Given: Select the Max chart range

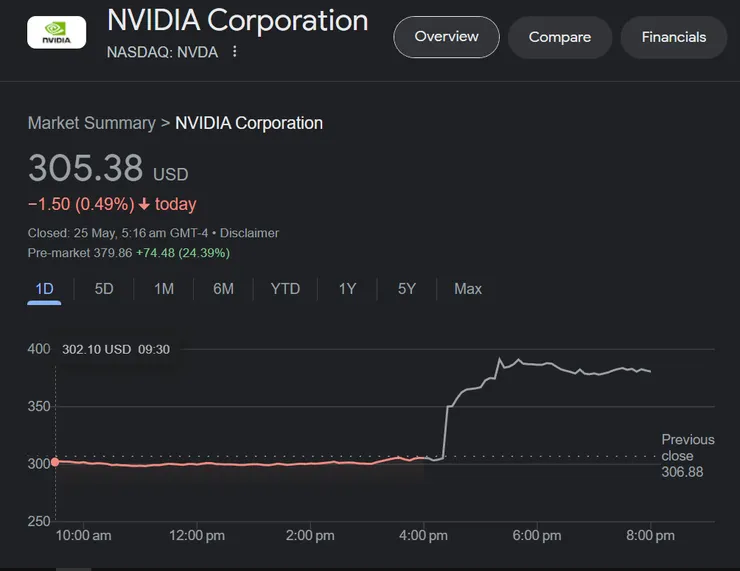Looking at the screenshot, I should pyautogui.click(x=468, y=289).
